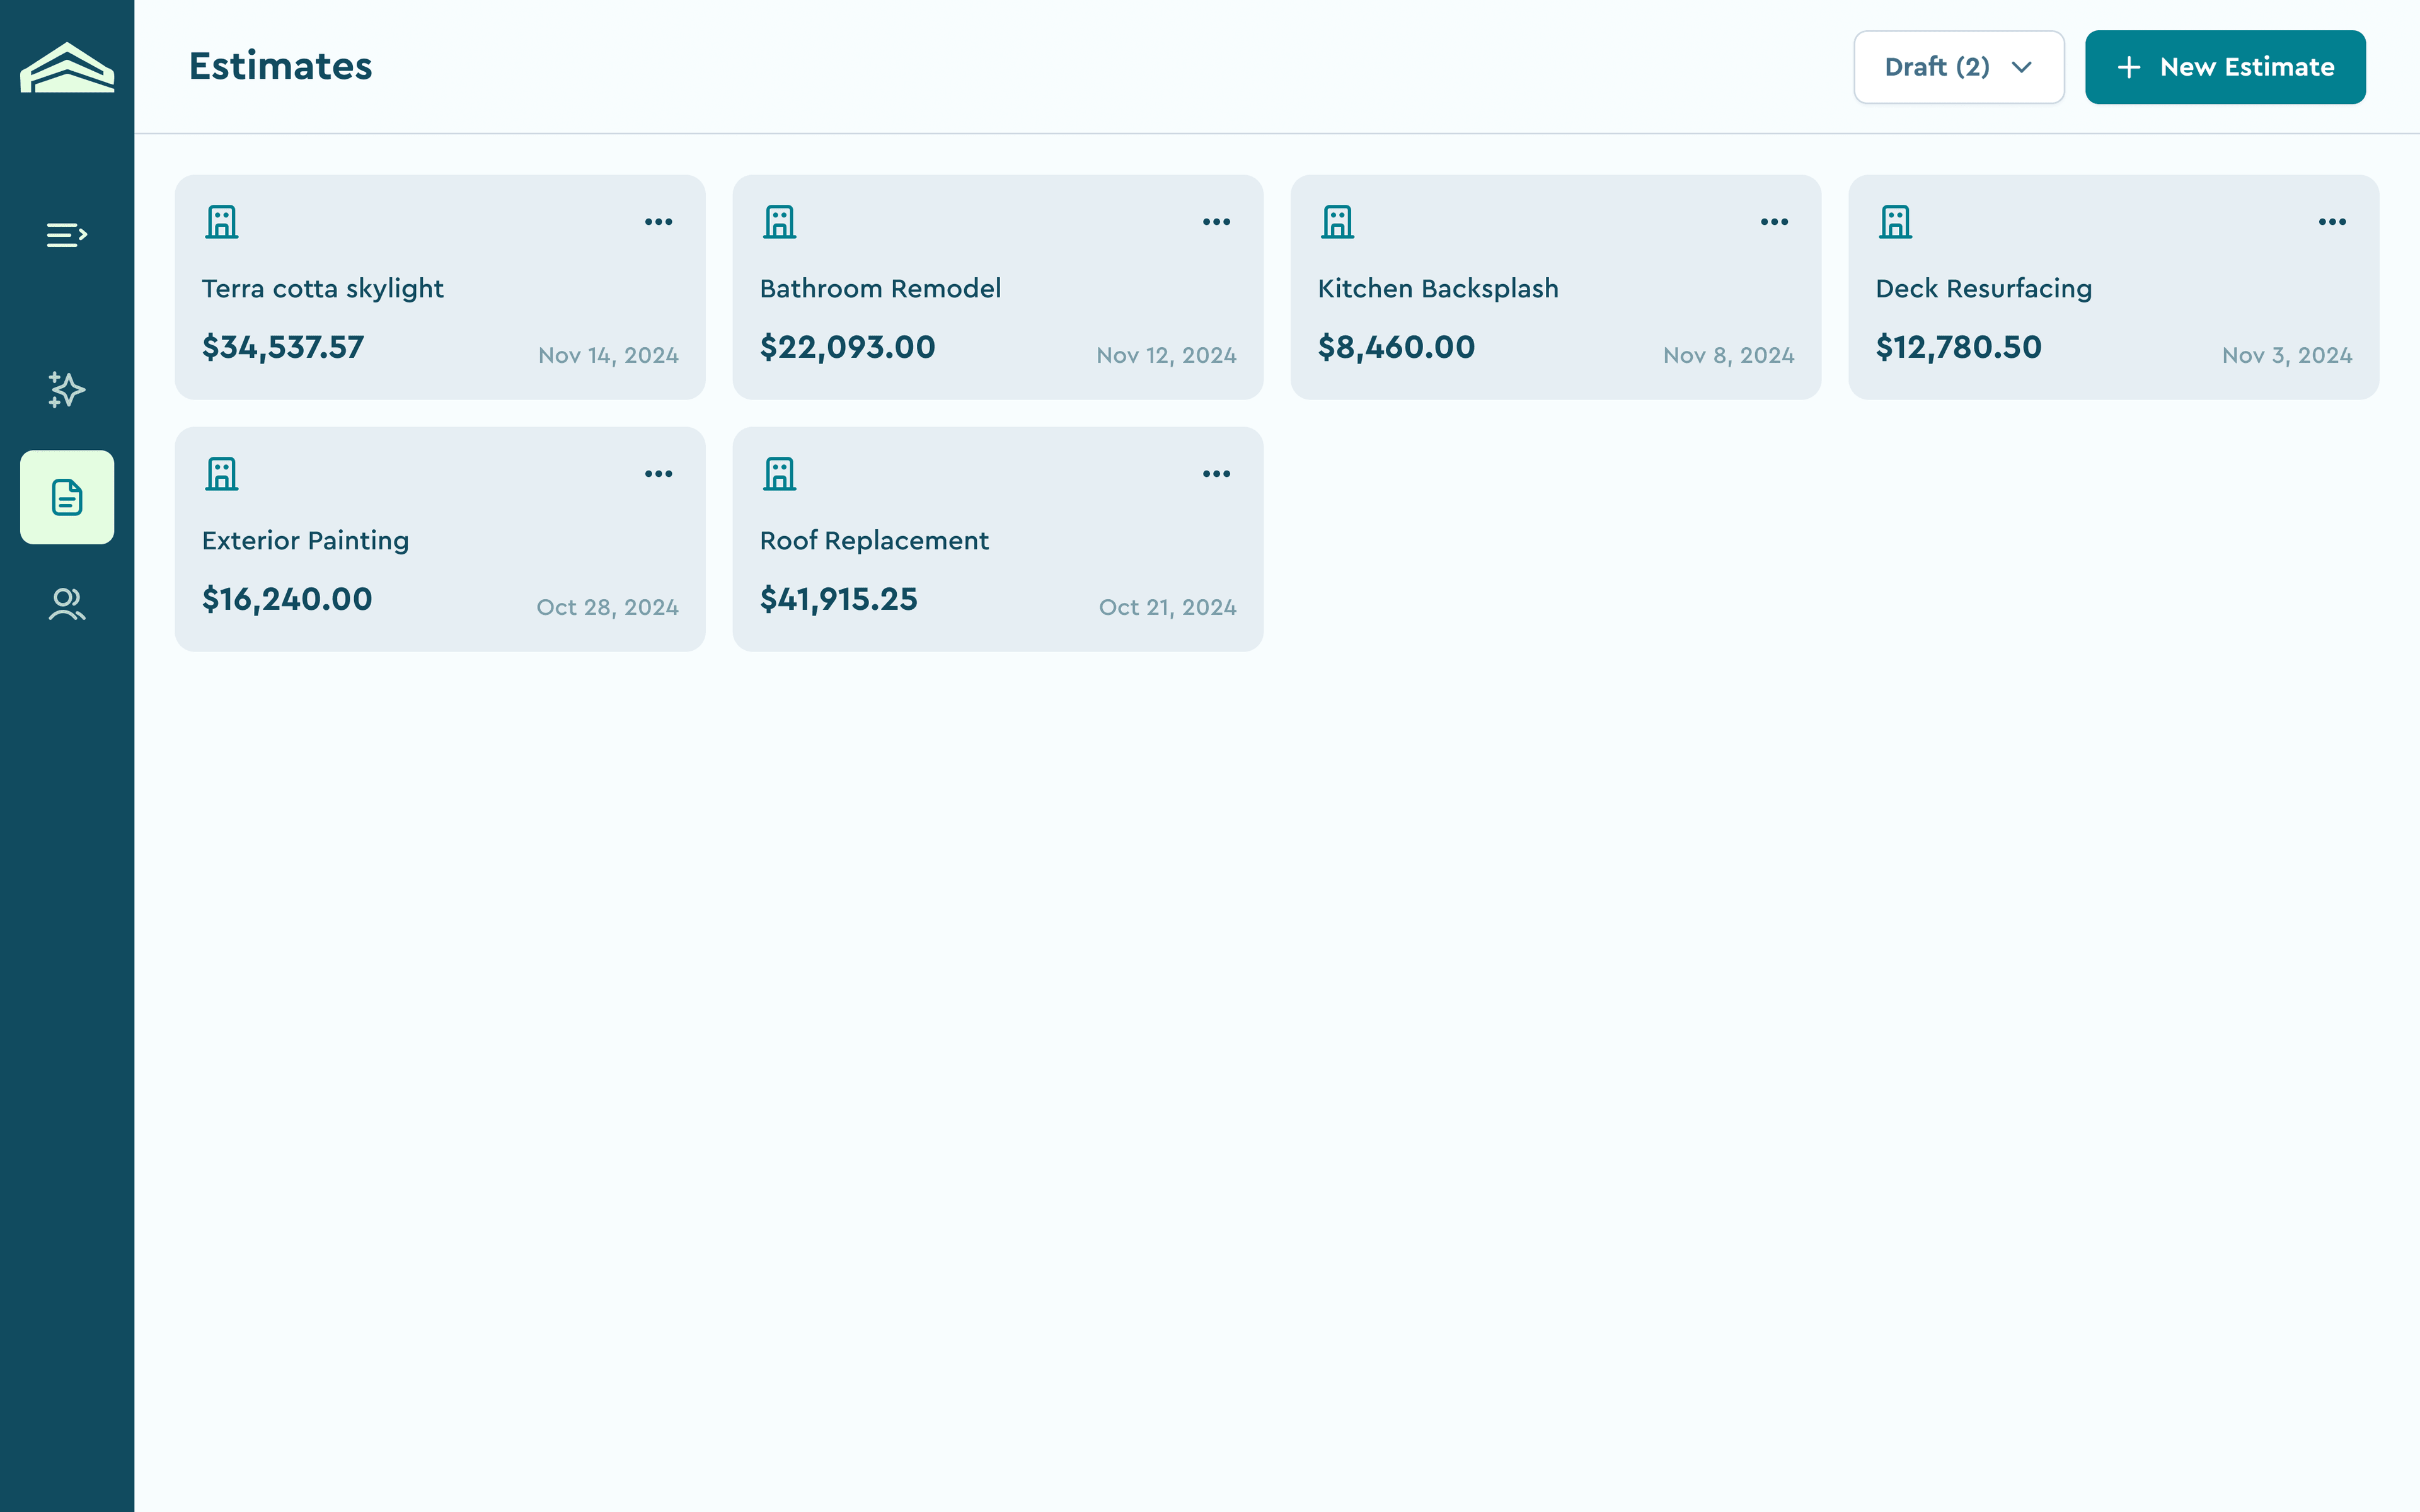Click the Nov 8, 2024 date
This screenshot has width=2420, height=1512.
click(1729, 356)
